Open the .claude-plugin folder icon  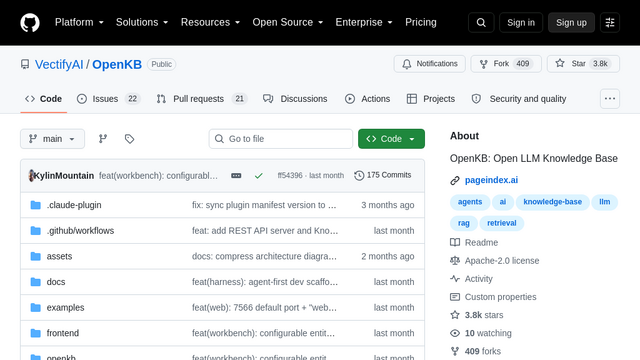point(36,205)
